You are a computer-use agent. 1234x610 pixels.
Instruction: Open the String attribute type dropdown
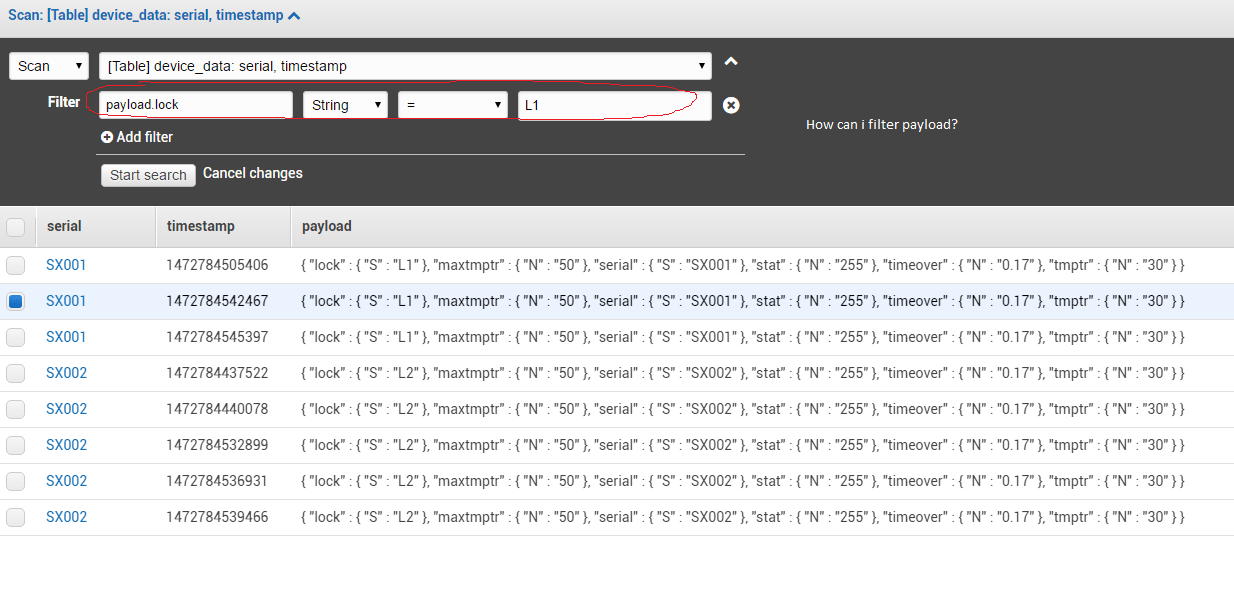(345, 104)
